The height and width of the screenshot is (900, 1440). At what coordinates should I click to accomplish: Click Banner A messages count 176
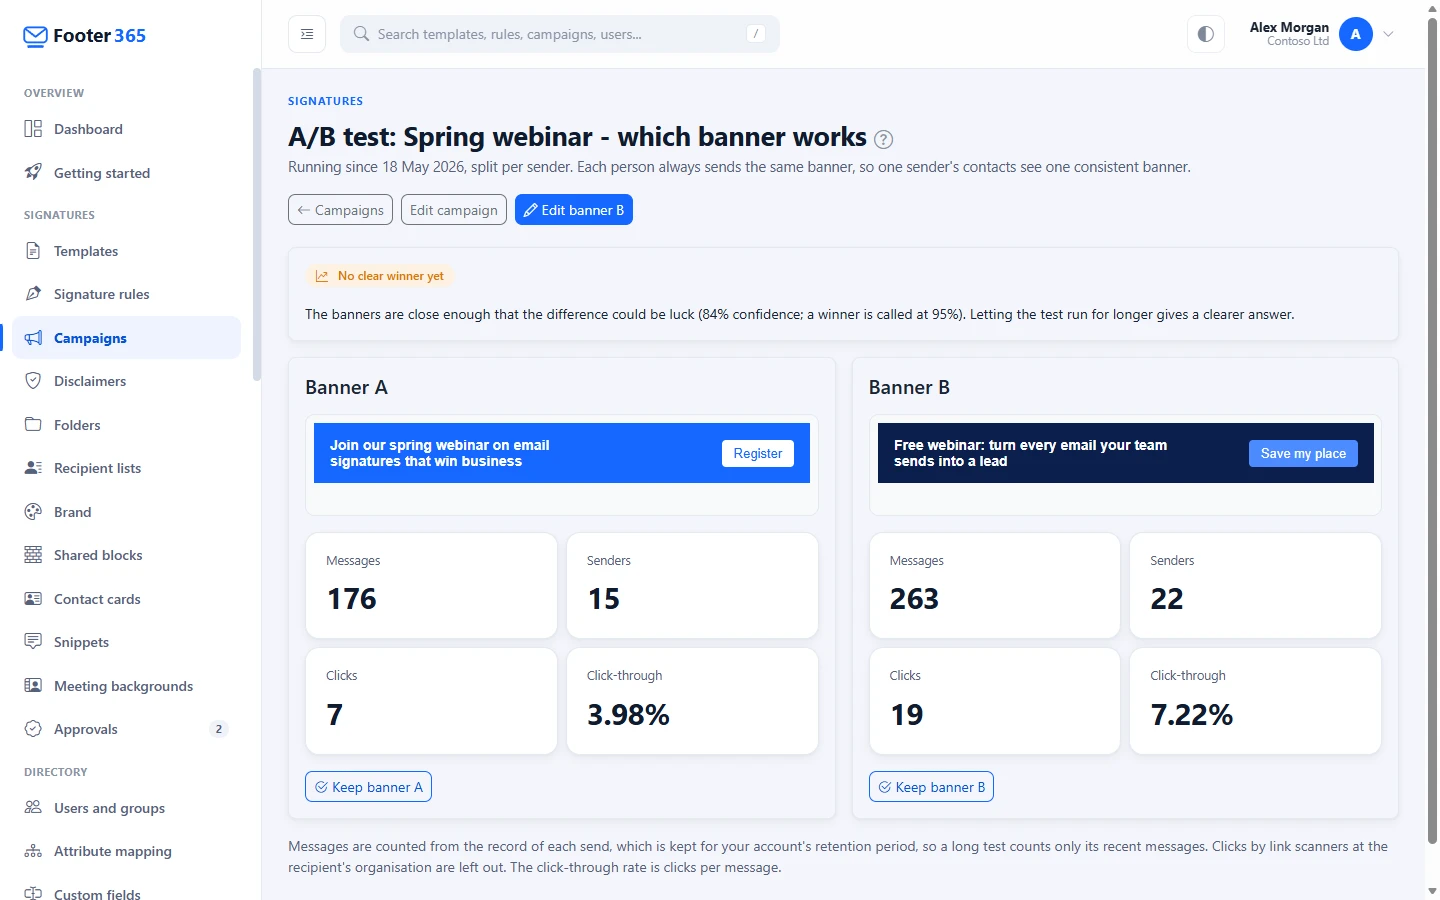[352, 599]
